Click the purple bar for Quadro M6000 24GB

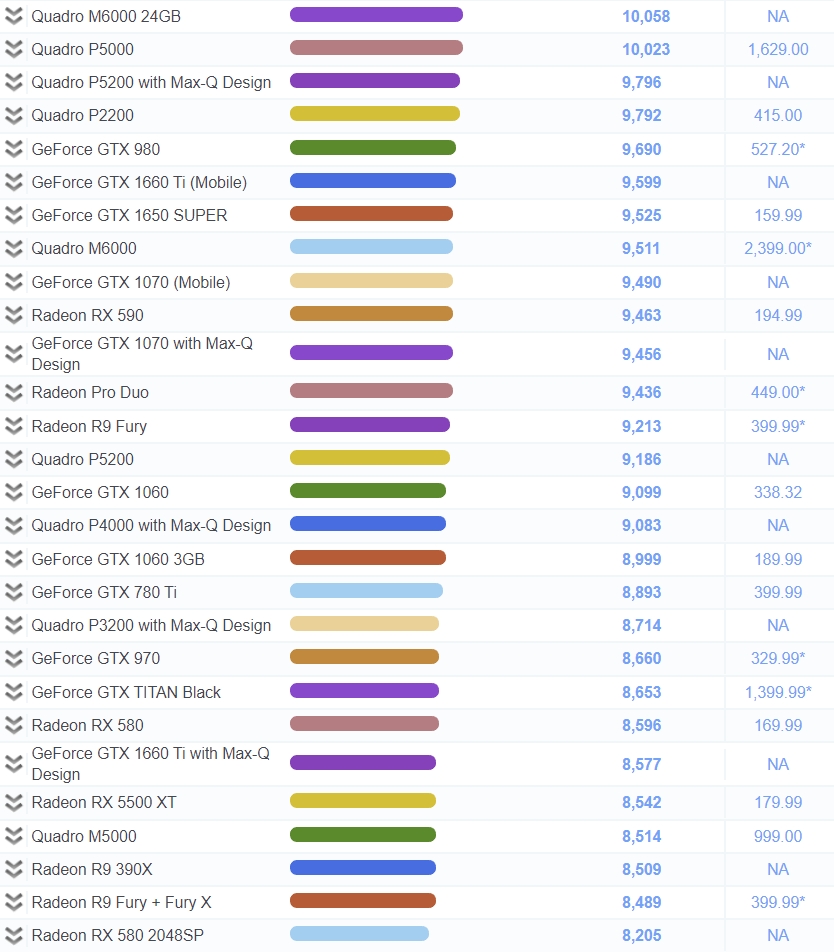click(x=376, y=15)
